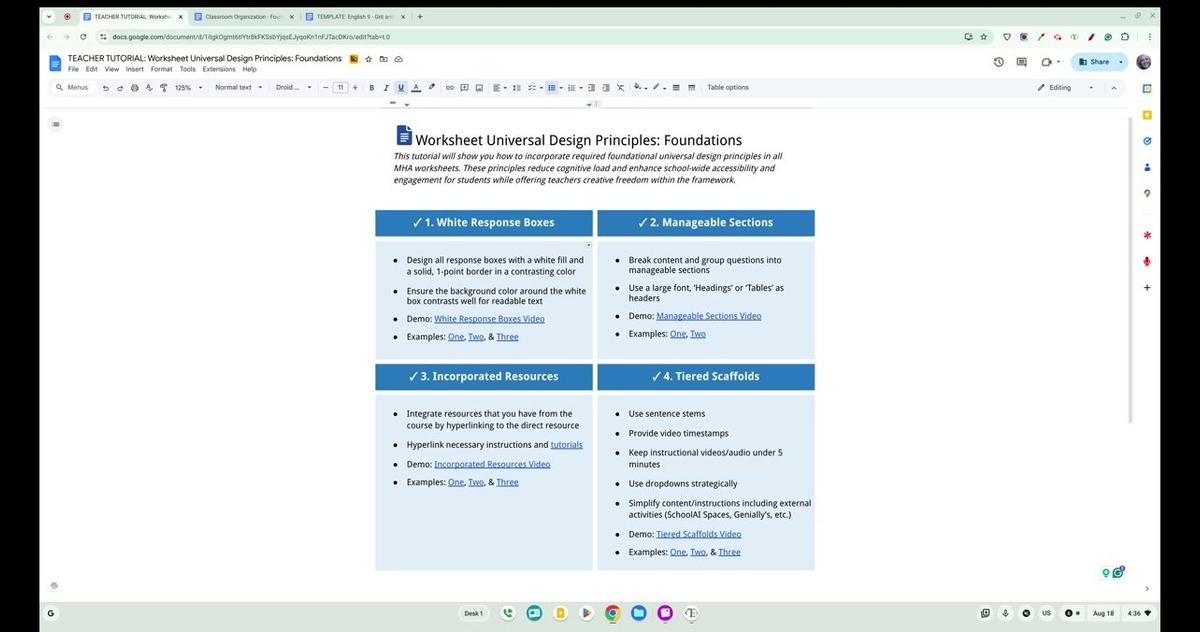Image resolution: width=1200 pixels, height=632 pixels.
Task: Open the text color picker
Action: tap(416, 88)
